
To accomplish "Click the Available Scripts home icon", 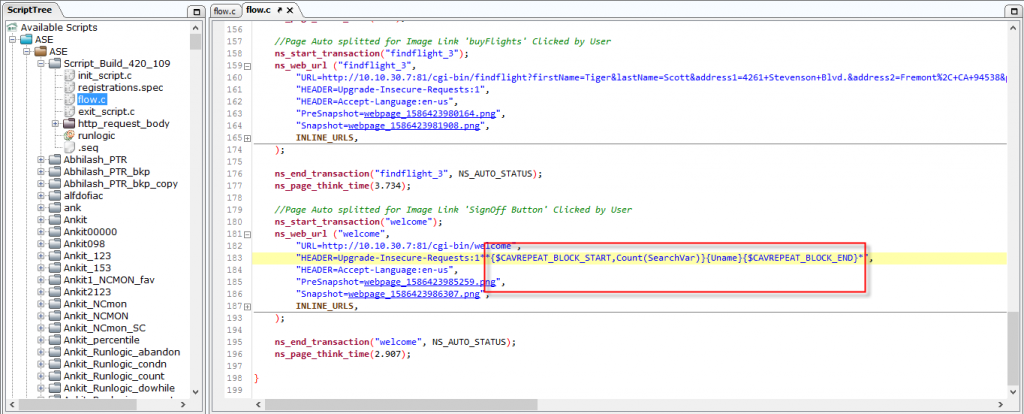I will tap(12, 27).
